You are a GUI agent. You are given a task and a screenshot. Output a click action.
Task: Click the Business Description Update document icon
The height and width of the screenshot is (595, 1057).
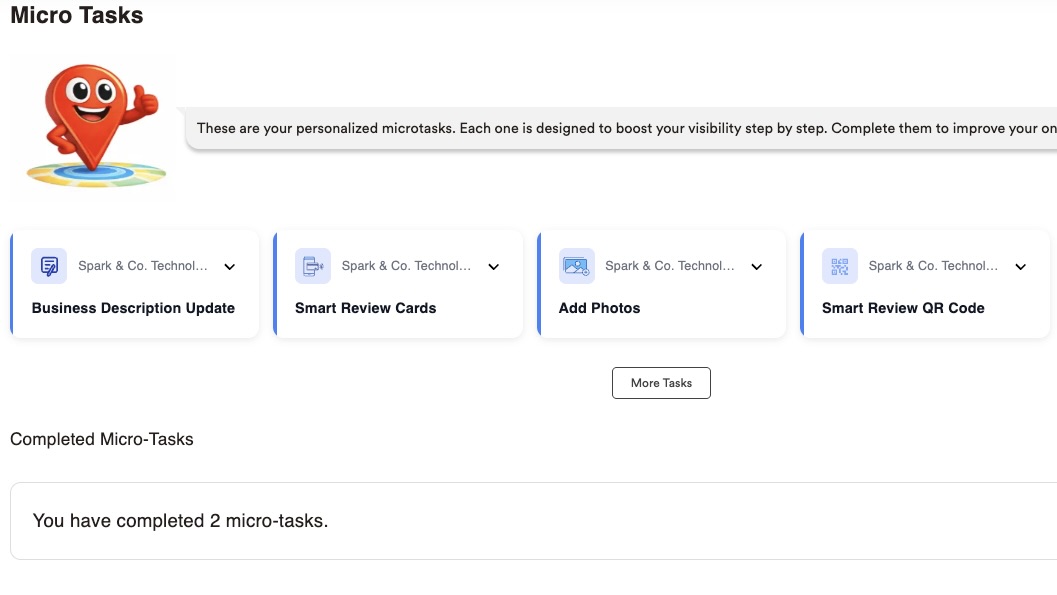pos(49,266)
